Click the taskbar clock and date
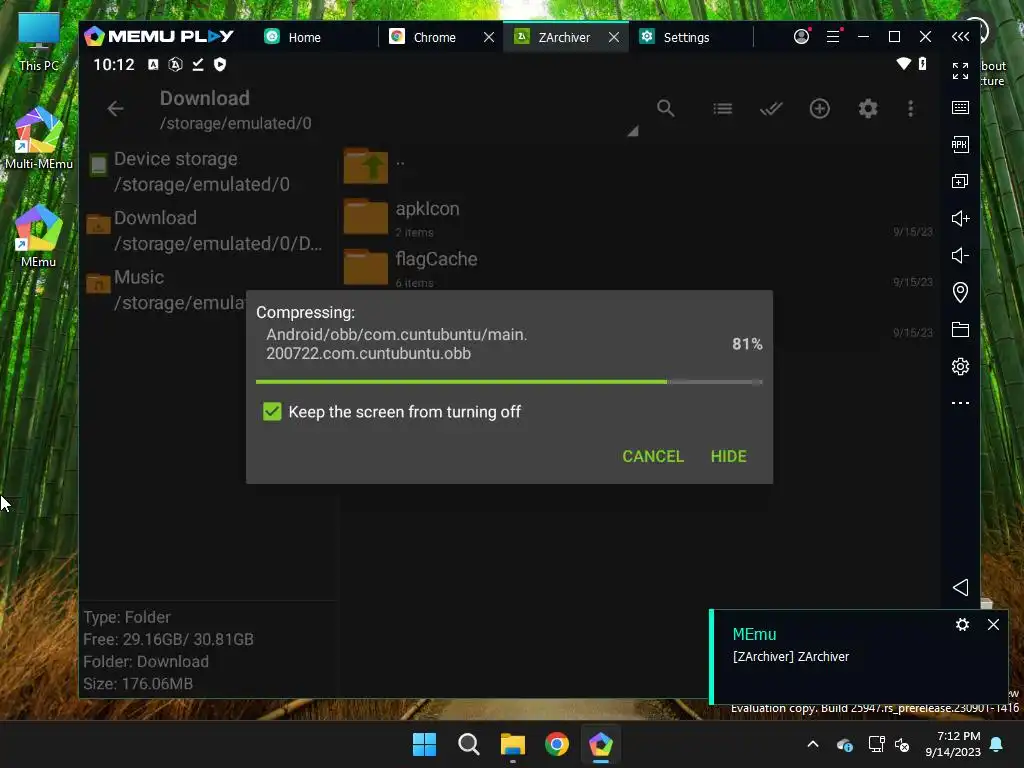Viewport: 1024px width, 768px height. pos(953,744)
